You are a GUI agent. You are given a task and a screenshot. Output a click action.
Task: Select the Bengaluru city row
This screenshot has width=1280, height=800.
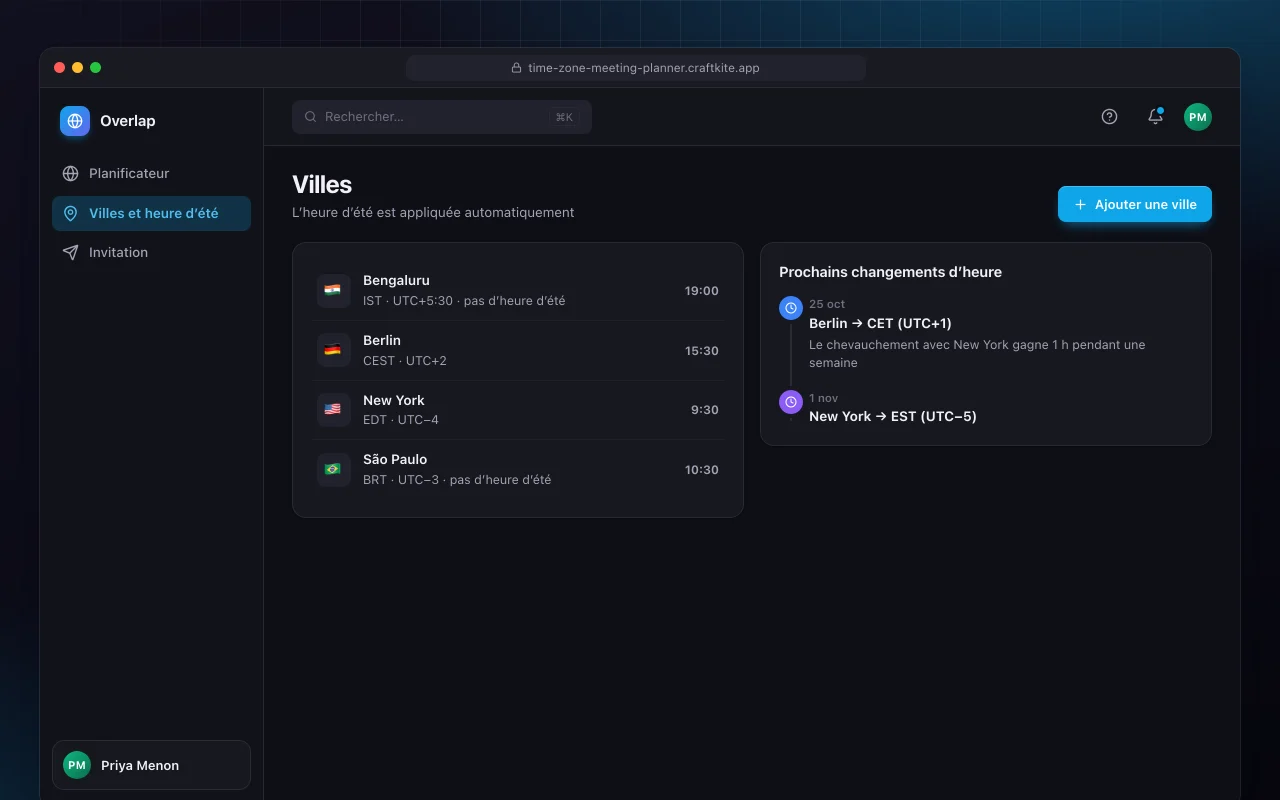tap(518, 291)
